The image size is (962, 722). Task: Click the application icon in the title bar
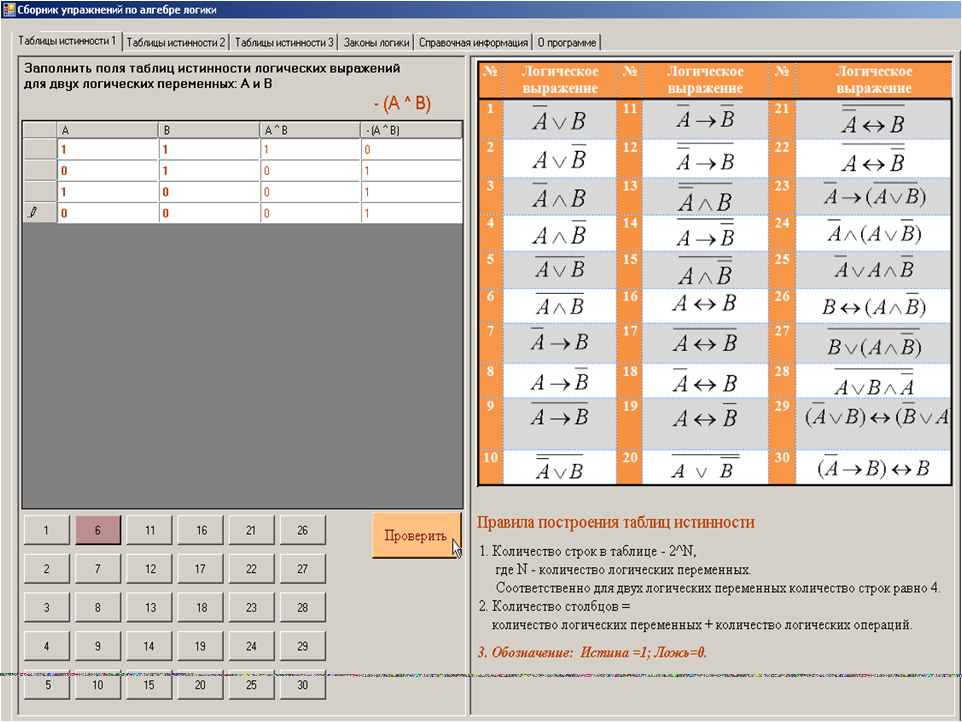click(x=9, y=9)
